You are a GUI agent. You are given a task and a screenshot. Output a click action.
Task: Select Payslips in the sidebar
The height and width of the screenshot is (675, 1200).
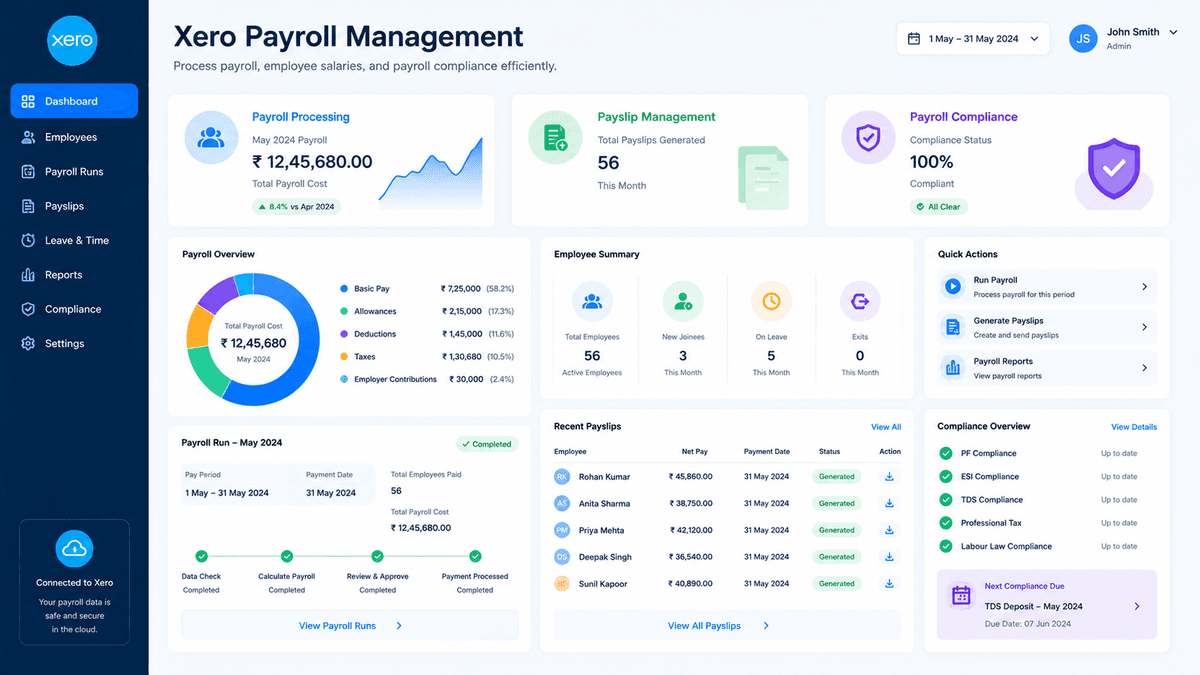click(74, 206)
